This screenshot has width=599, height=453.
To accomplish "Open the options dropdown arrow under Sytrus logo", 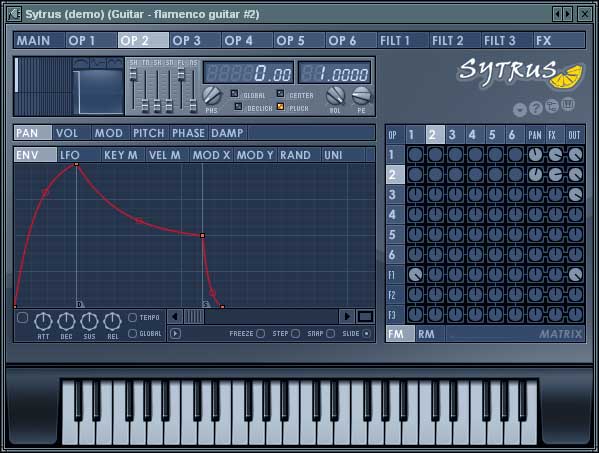I will coord(520,110).
